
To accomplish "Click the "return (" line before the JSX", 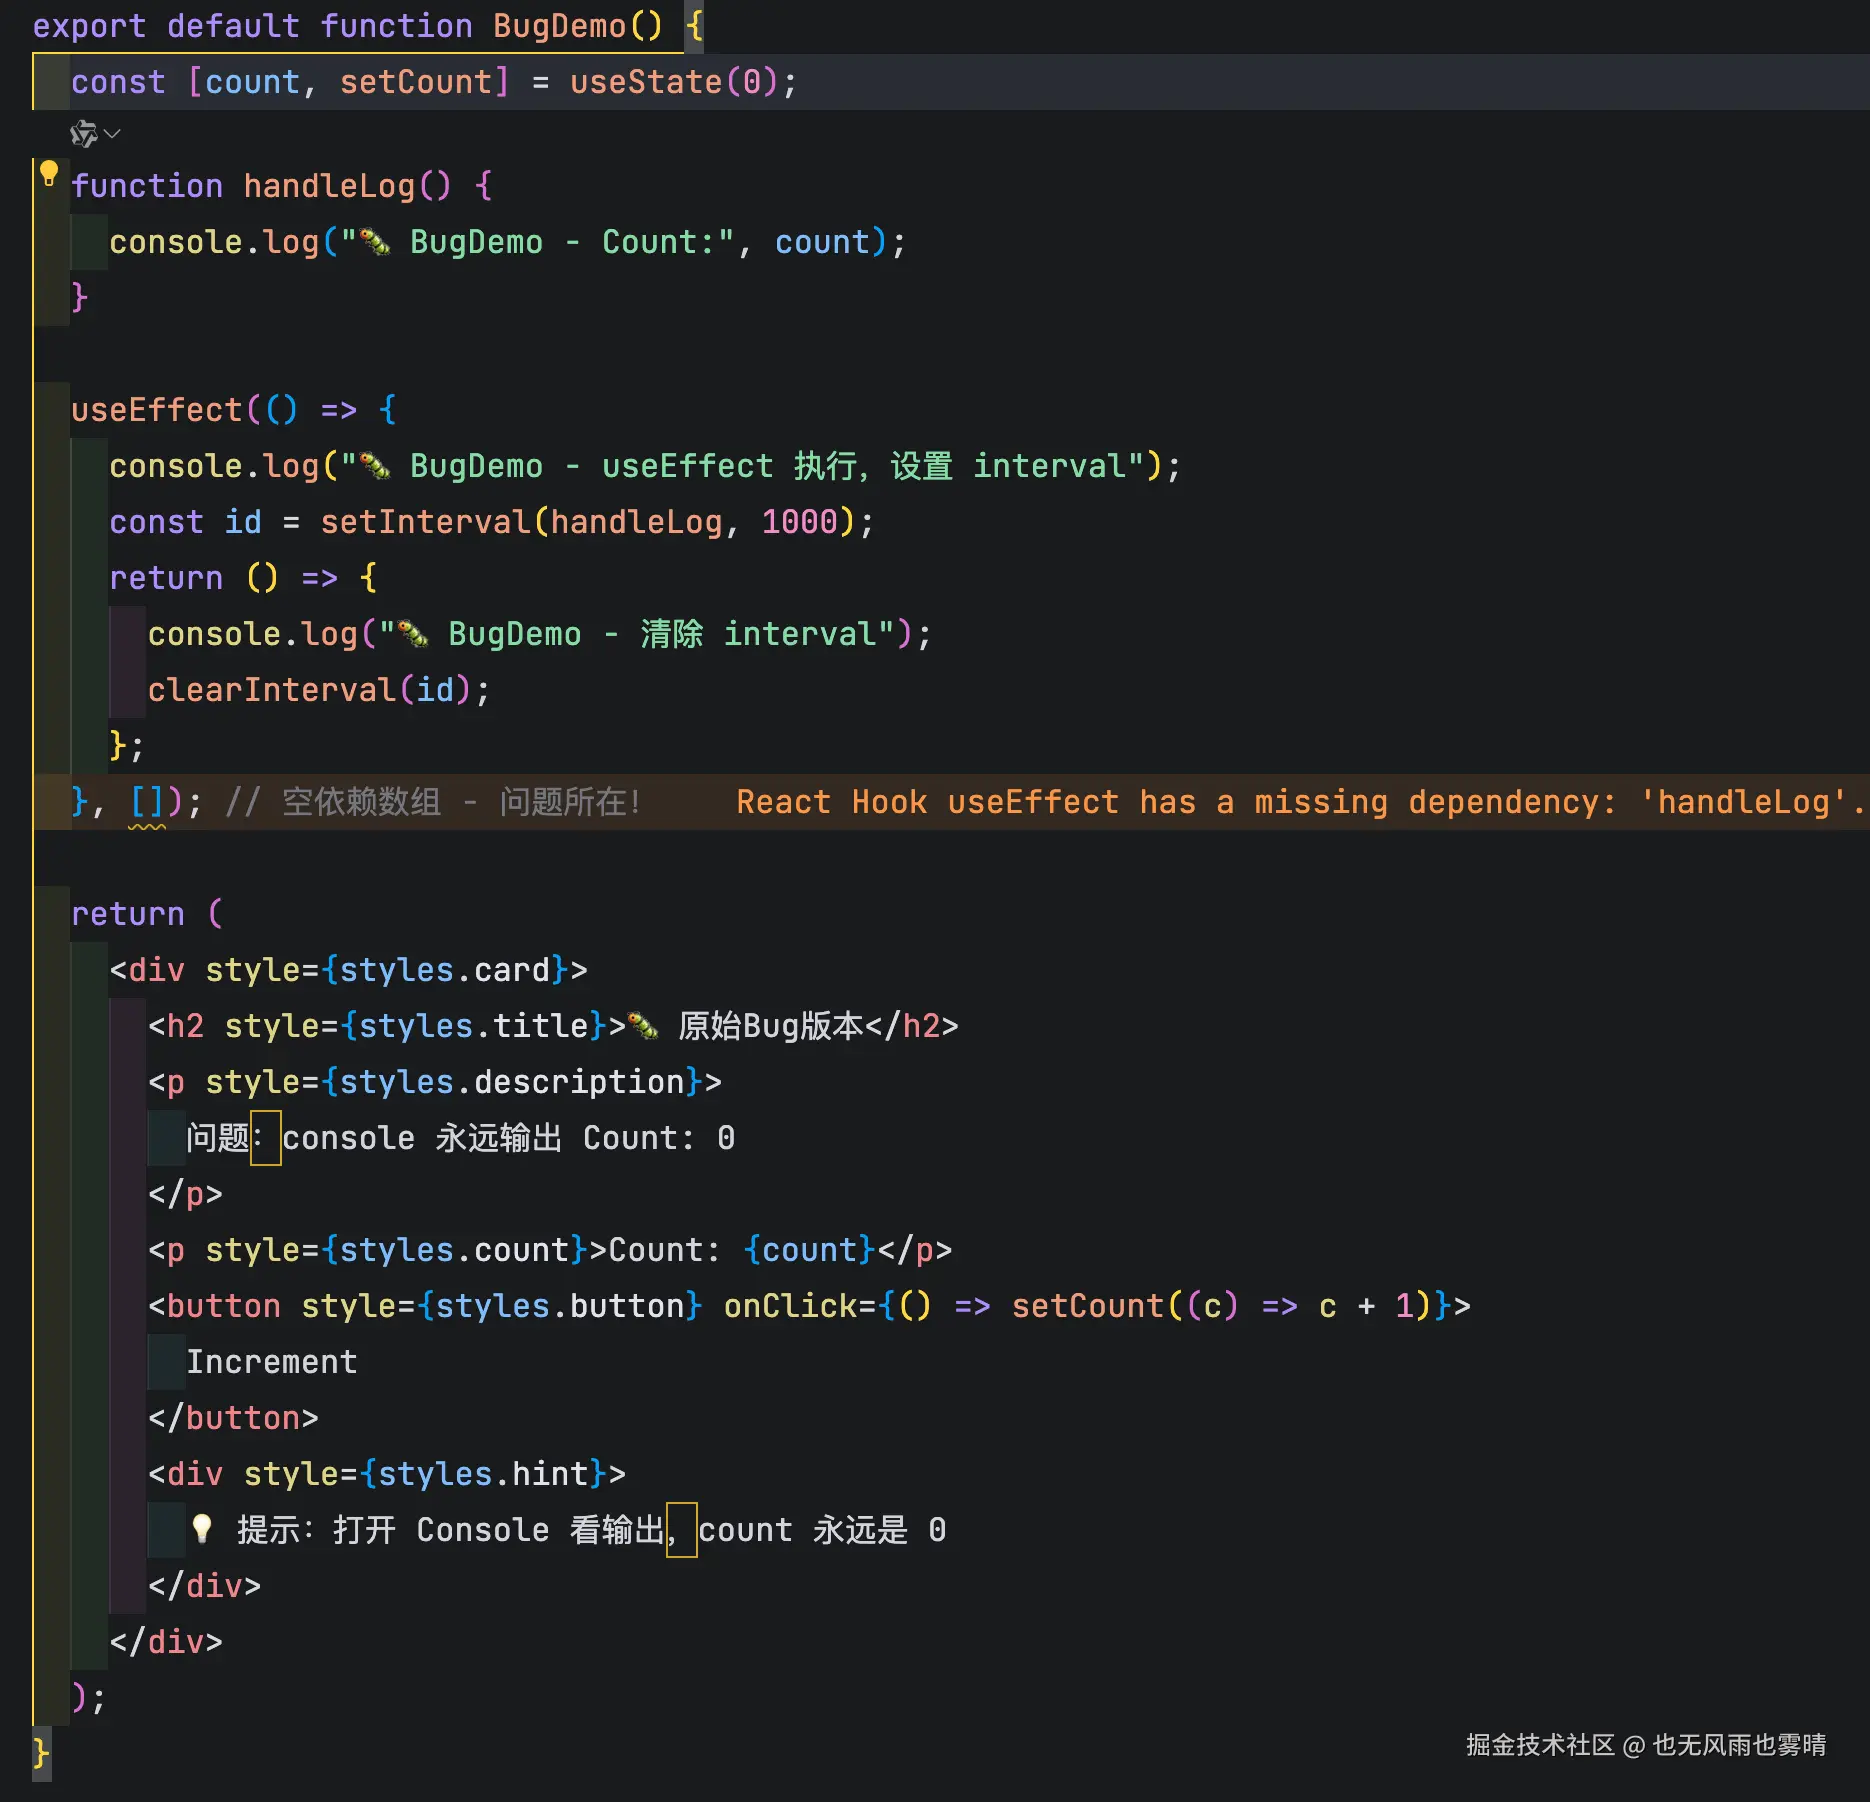I will click(x=147, y=914).
